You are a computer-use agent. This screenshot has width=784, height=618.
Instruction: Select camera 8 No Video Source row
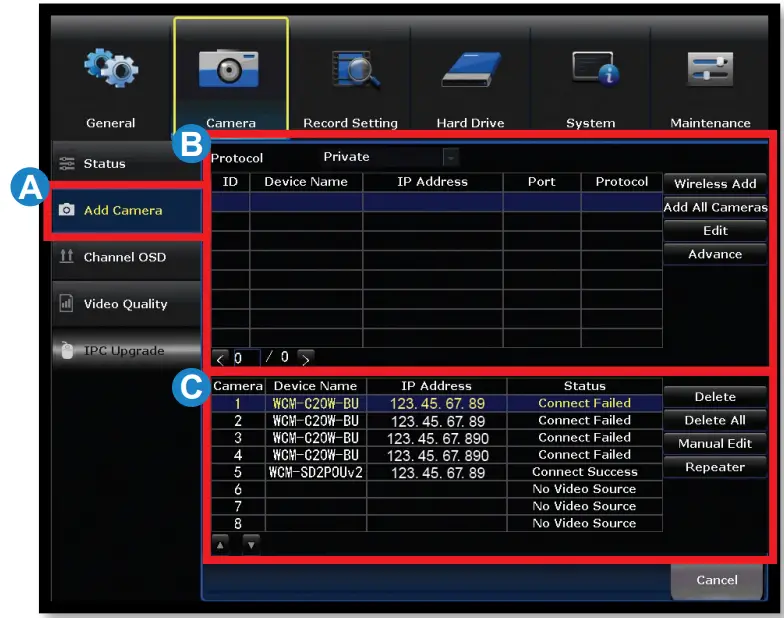coord(437,523)
